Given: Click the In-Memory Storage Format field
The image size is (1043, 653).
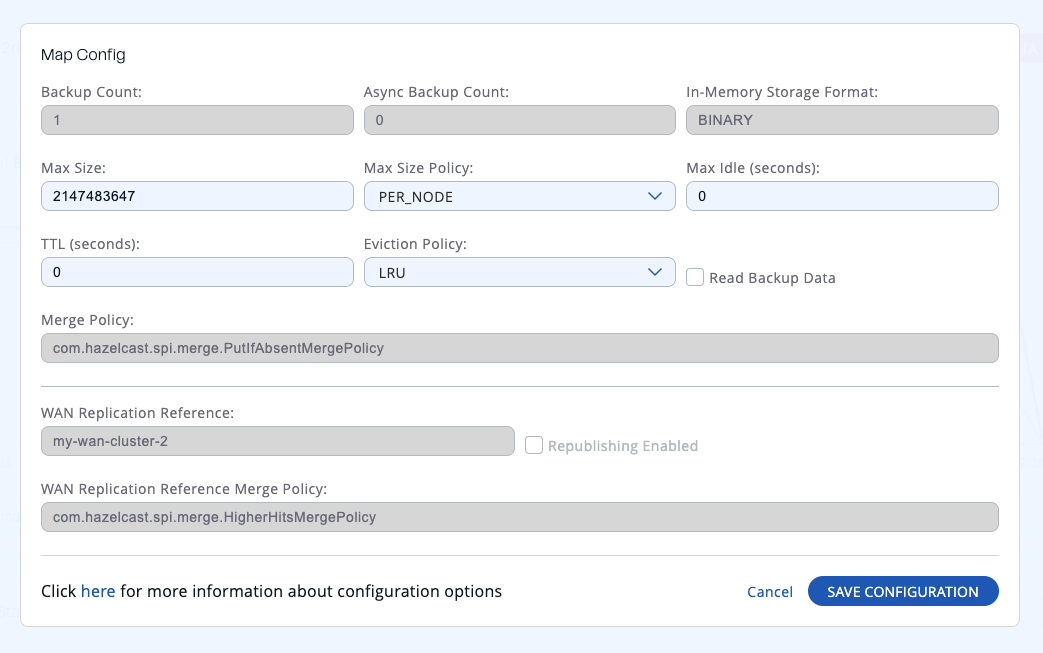Looking at the screenshot, I should point(841,119).
